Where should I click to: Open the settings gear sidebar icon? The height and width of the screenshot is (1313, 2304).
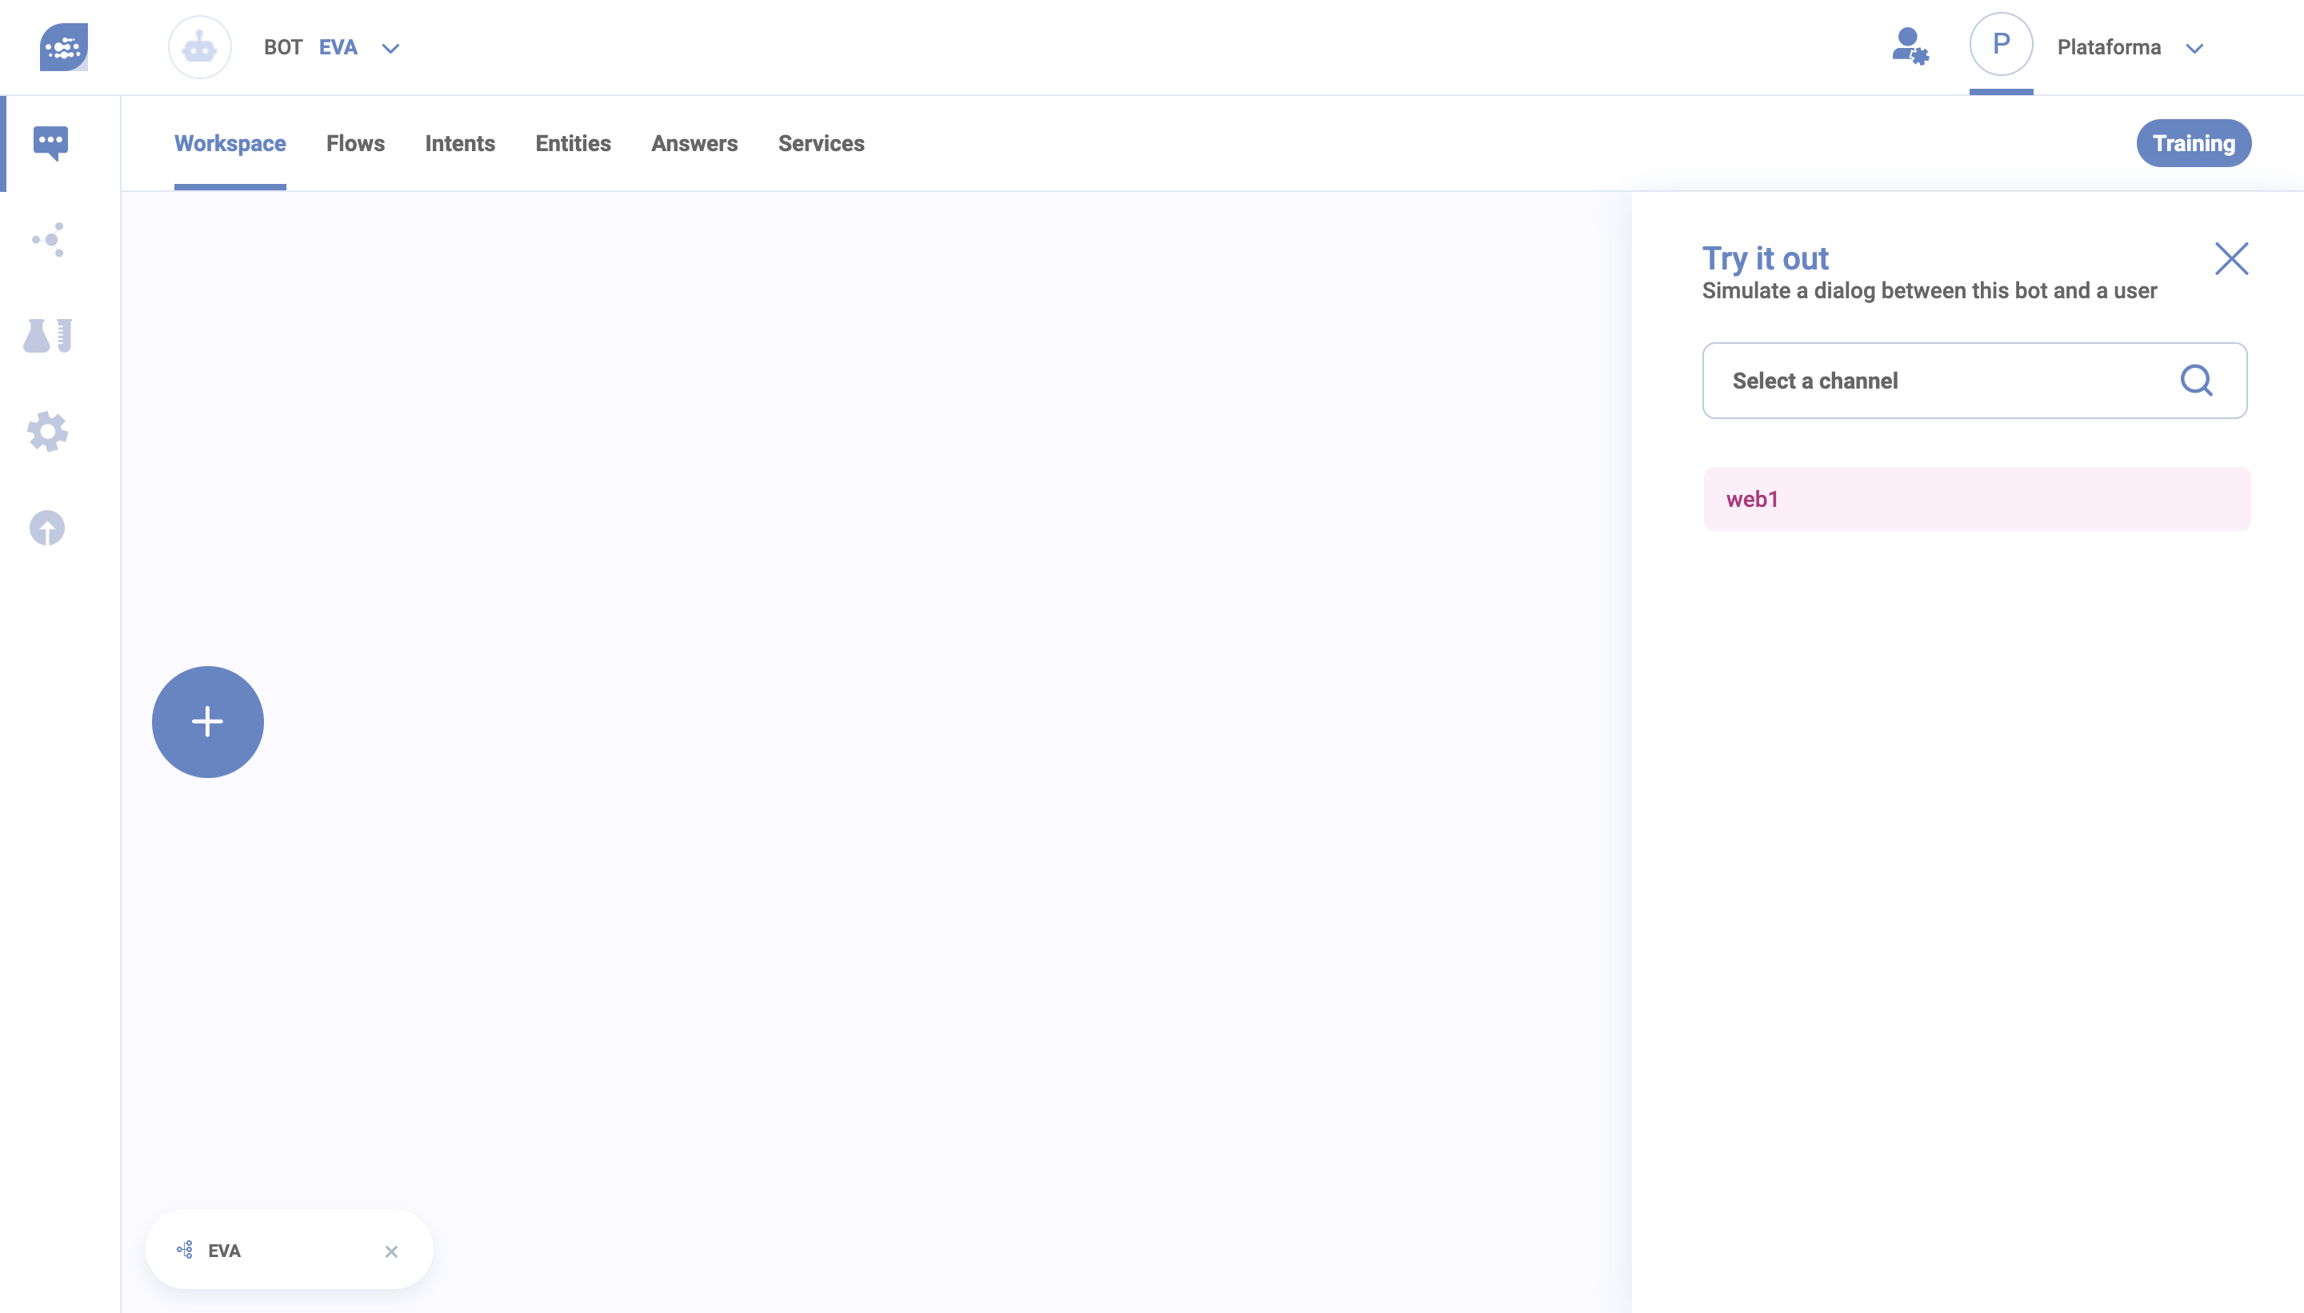pyautogui.click(x=47, y=431)
